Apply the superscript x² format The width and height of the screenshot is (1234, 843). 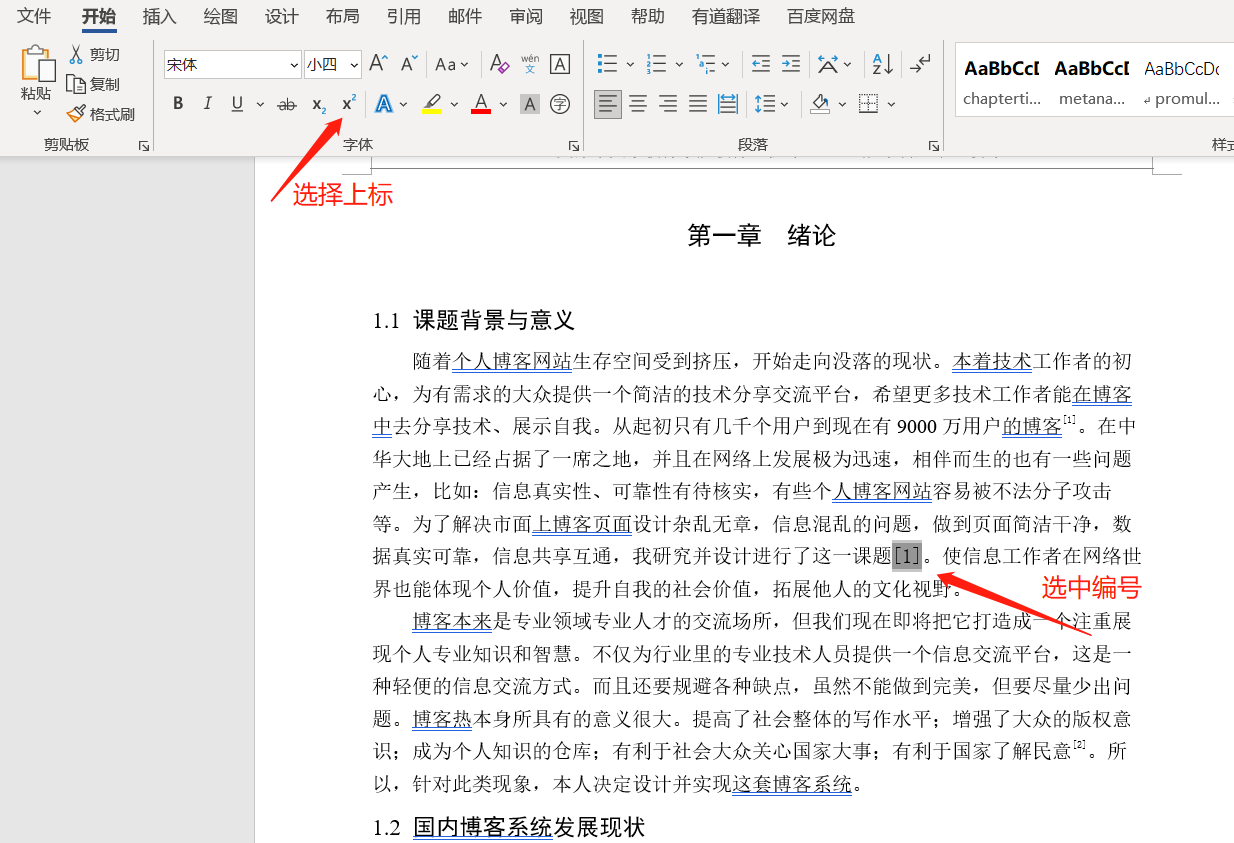[x=349, y=104]
